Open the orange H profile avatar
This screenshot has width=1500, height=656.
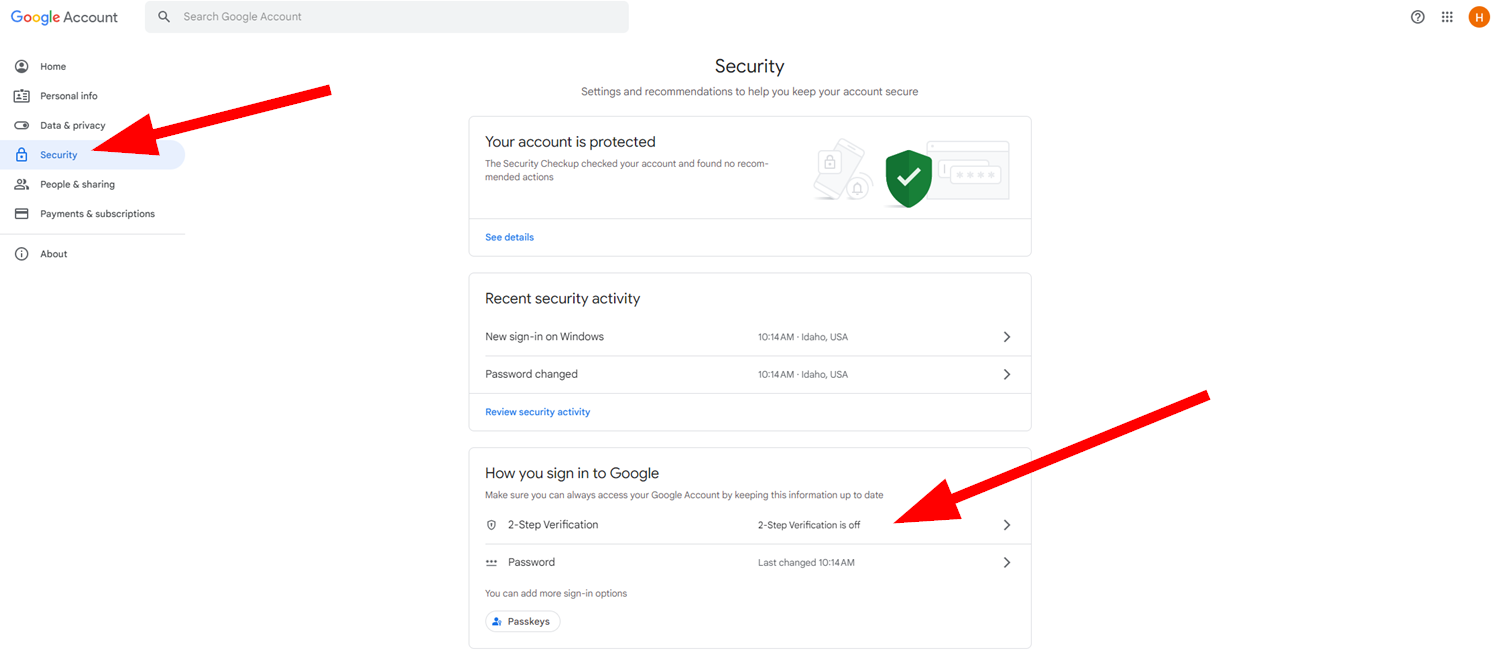(1479, 17)
